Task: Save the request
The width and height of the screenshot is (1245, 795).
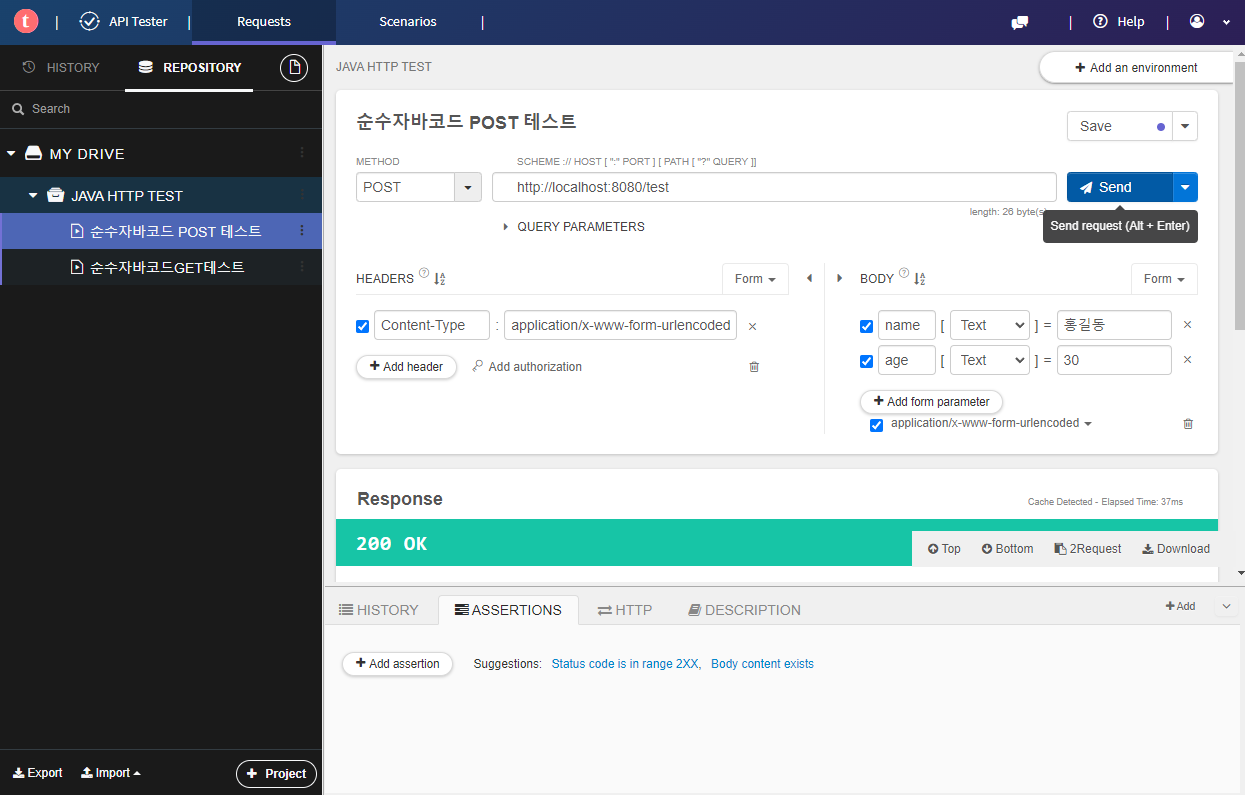Action: [1120, 126]
